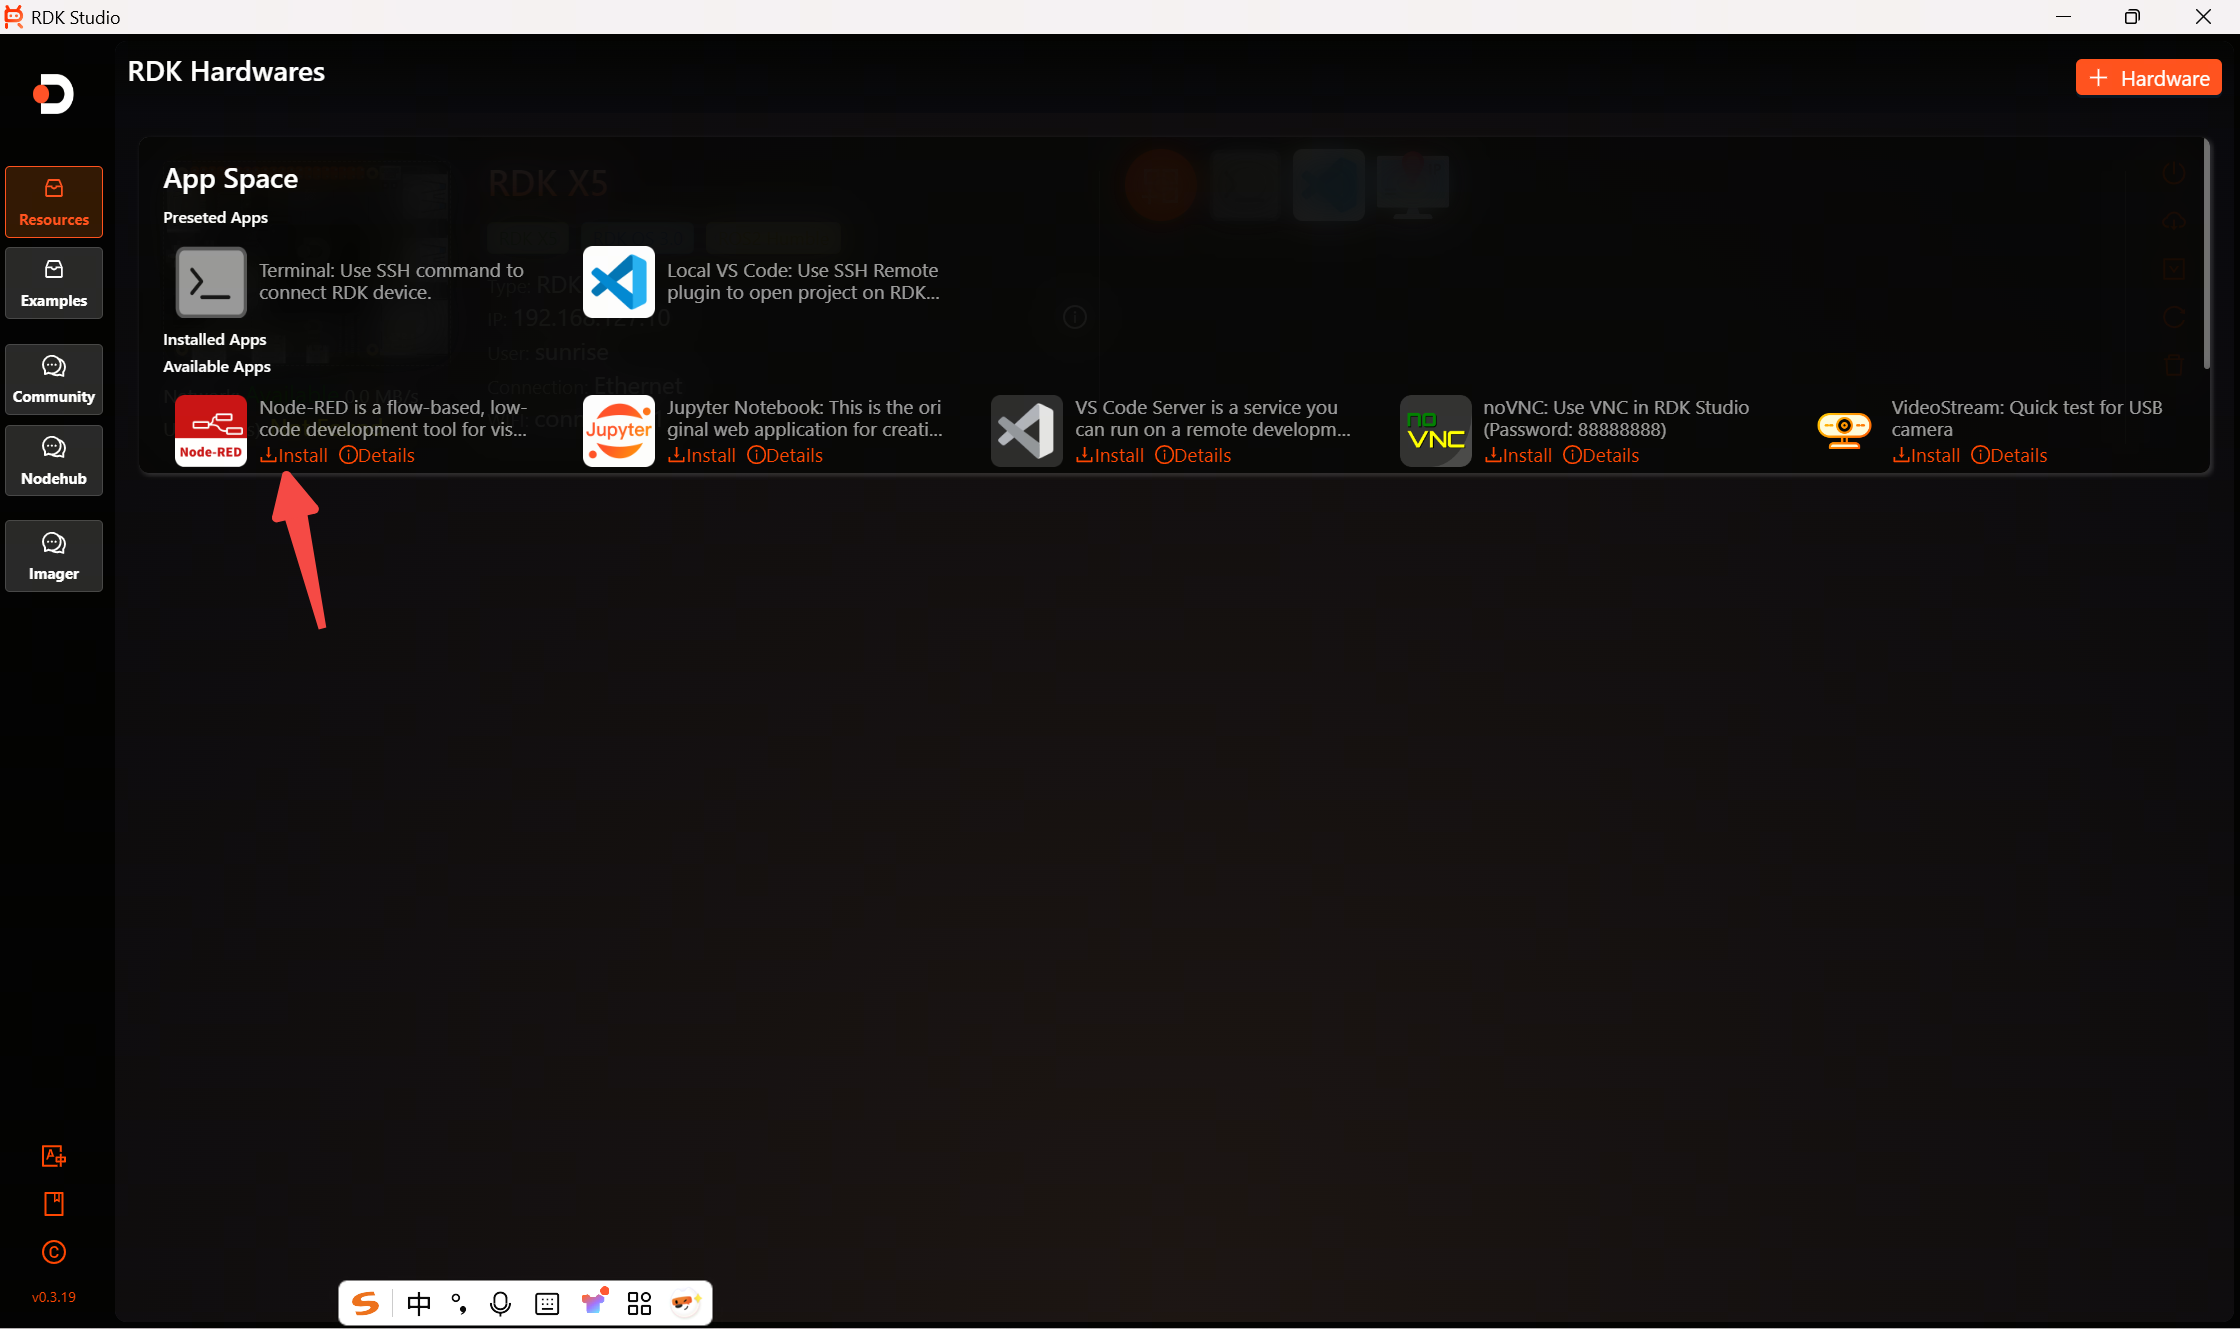Screen dimensions: 2240x1329
Task: Click the Jupyter Notebook app icon
Action: tap(618, 431)
